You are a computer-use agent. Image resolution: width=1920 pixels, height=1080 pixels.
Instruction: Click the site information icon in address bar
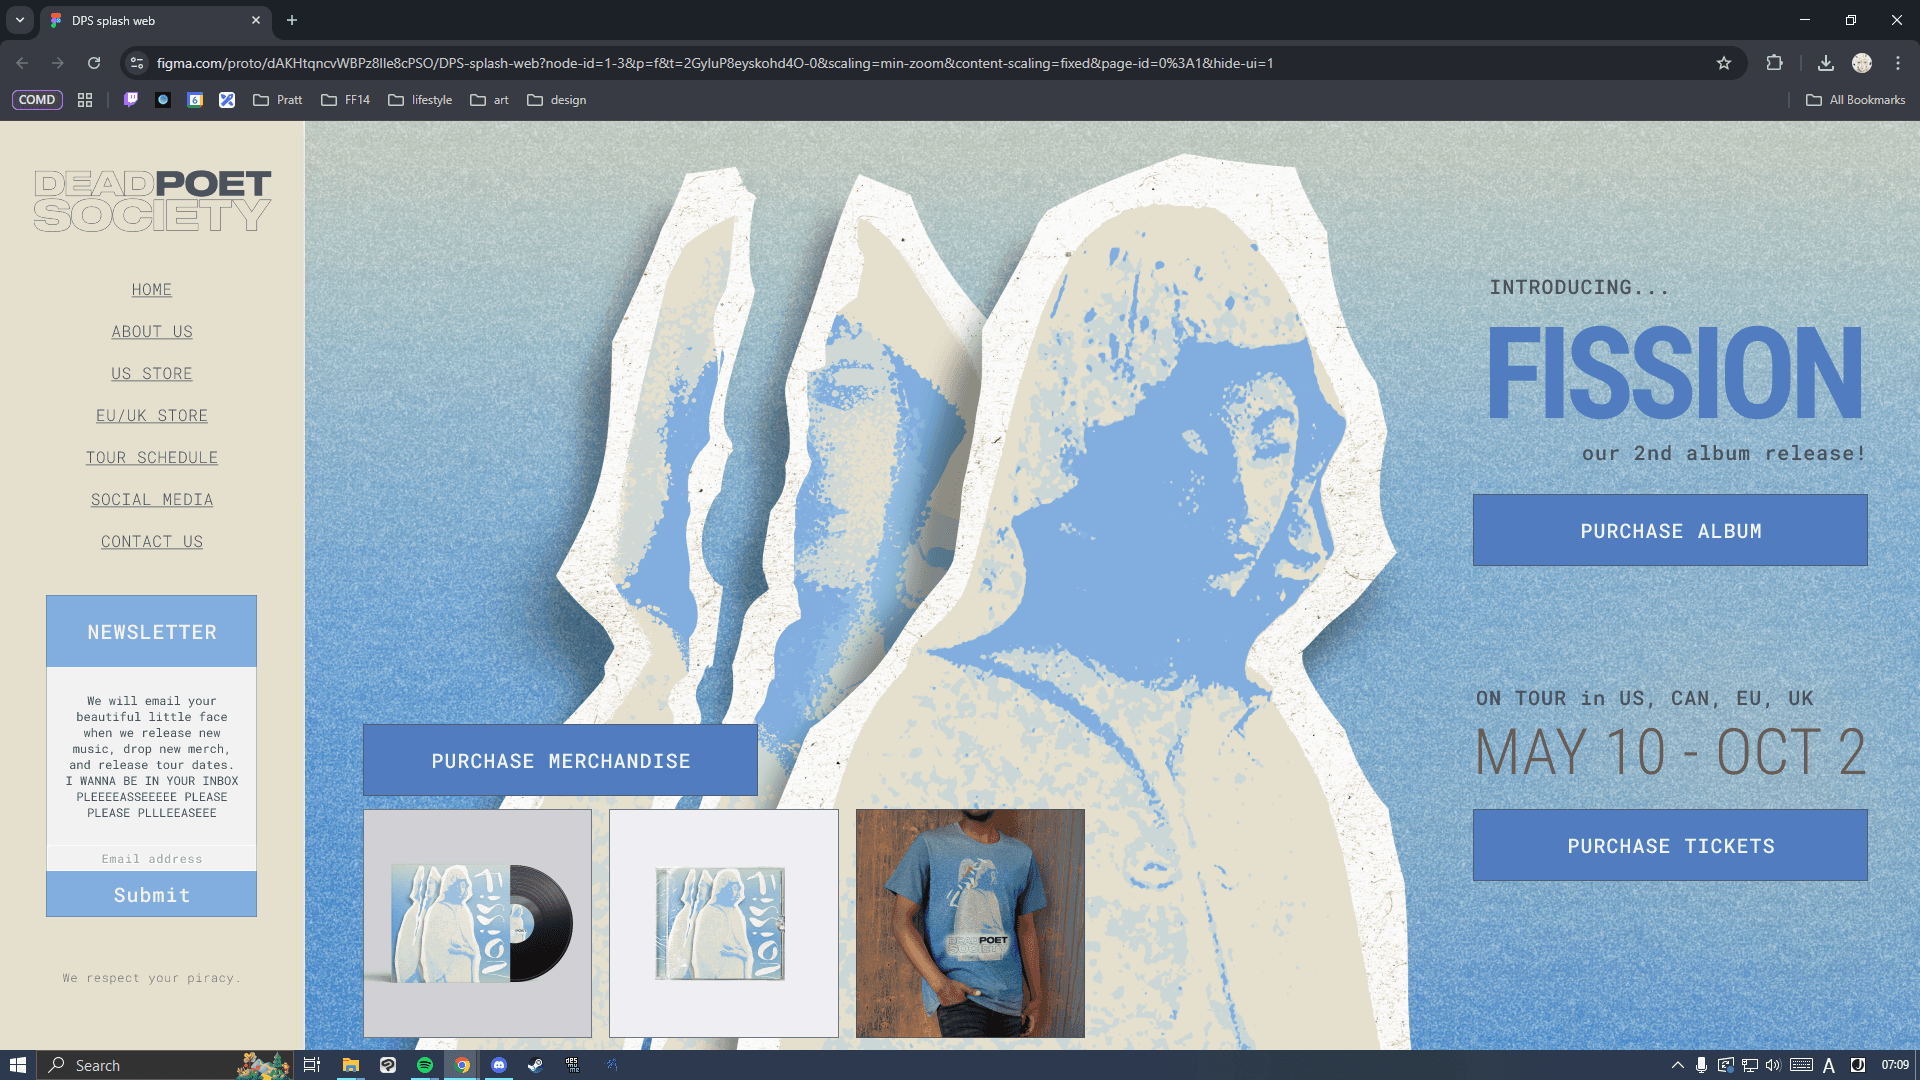[x=137, y=63]
